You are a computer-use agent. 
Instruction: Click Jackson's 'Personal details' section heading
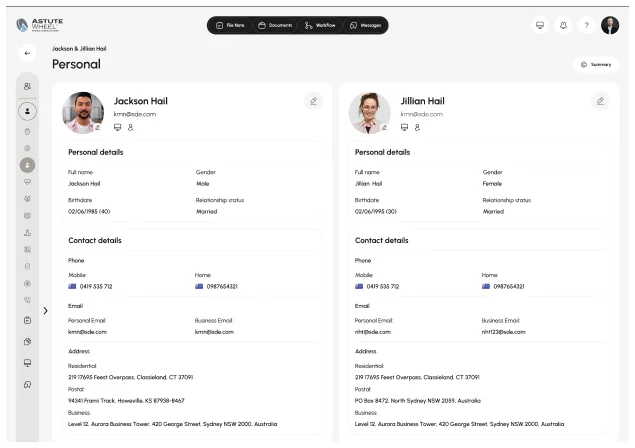tap(96, 152)
